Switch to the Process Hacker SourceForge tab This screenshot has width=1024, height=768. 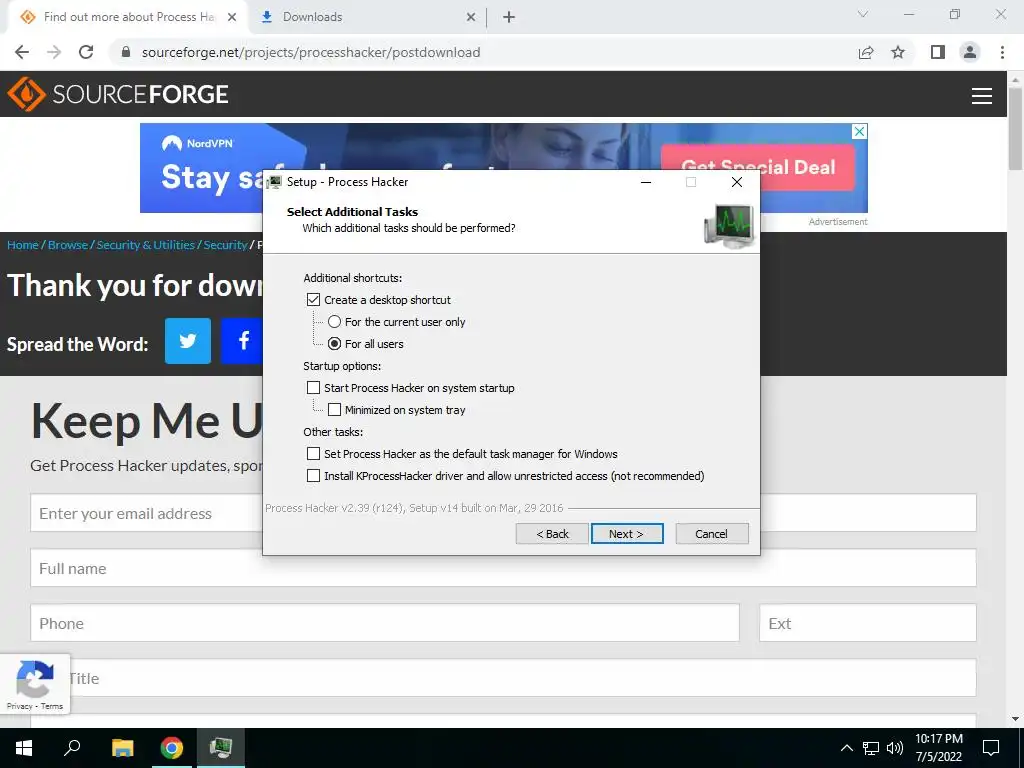tap(127, 17)
